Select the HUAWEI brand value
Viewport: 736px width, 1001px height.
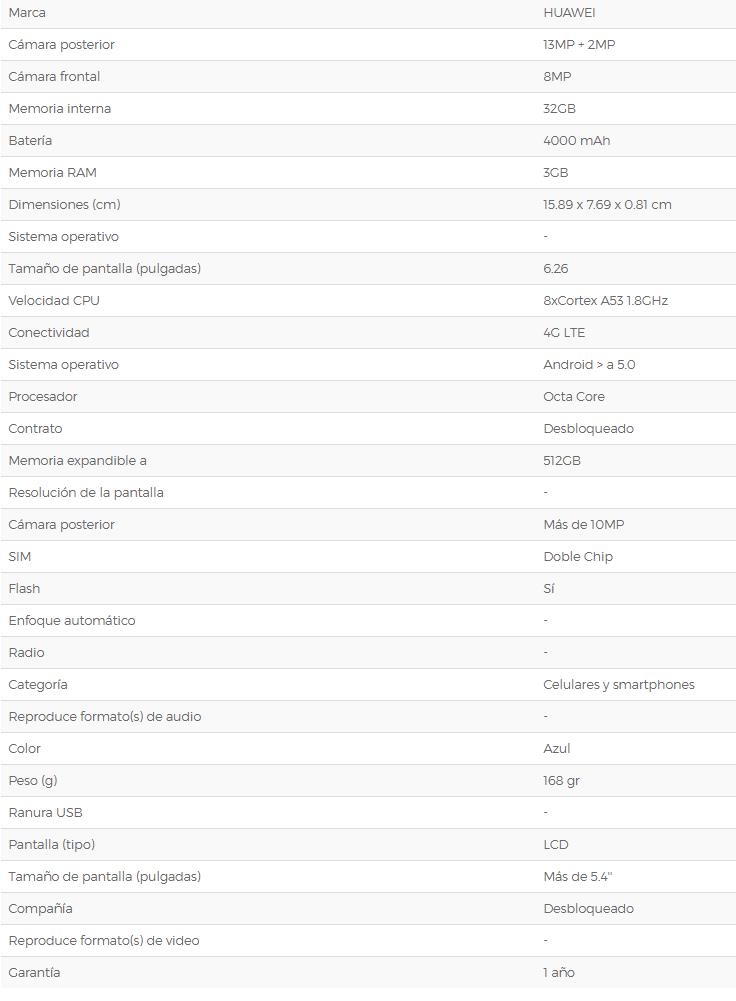569,13
